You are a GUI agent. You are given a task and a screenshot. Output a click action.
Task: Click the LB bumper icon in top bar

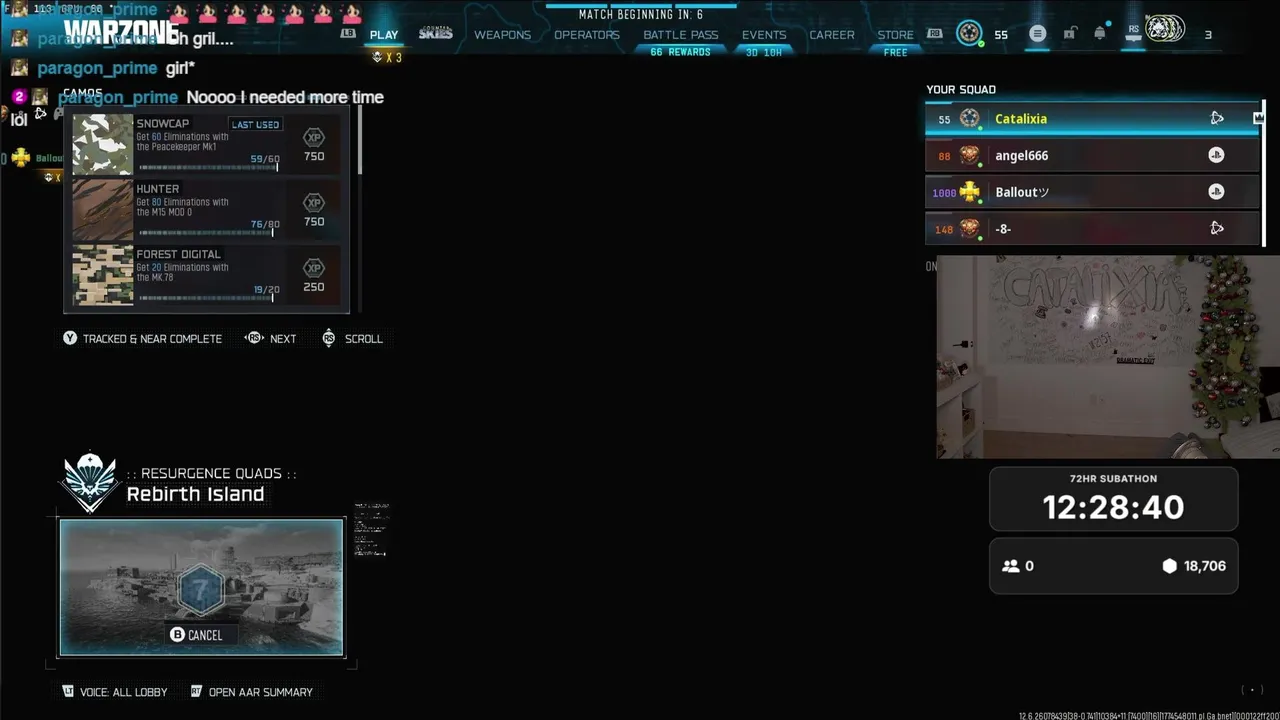pos(348,33)
